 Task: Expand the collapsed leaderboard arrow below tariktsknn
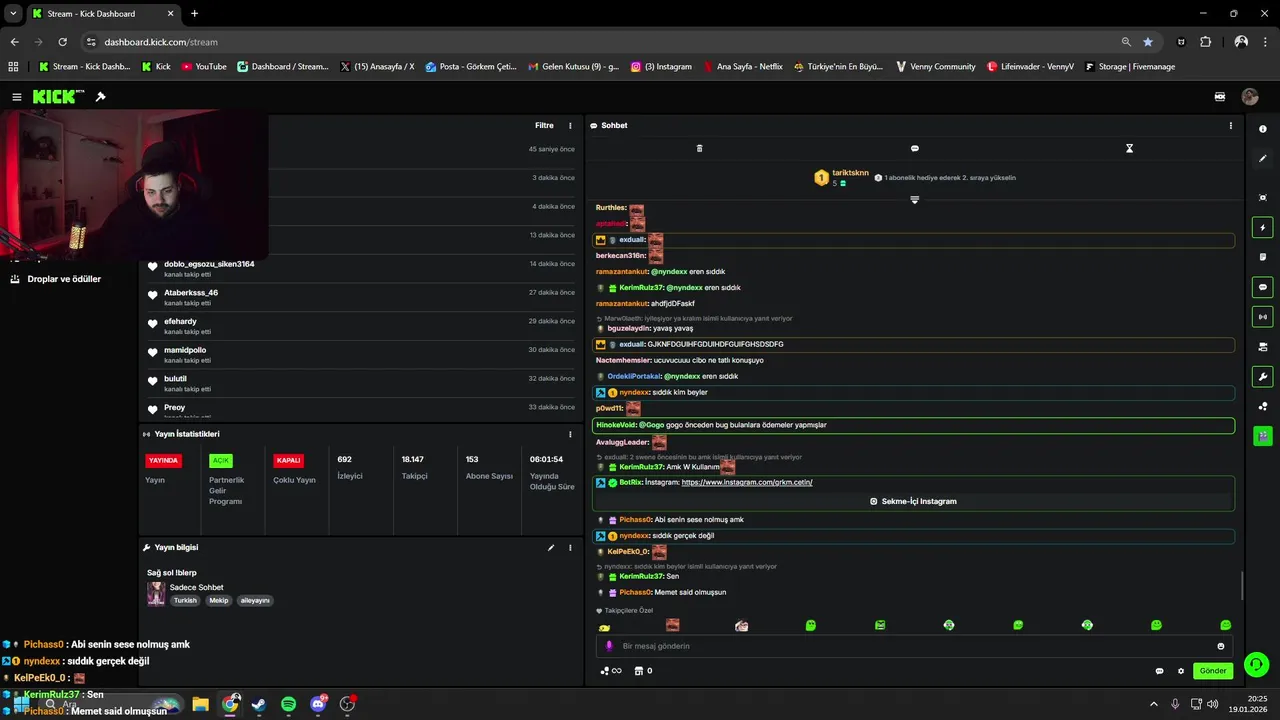[914, 200]
